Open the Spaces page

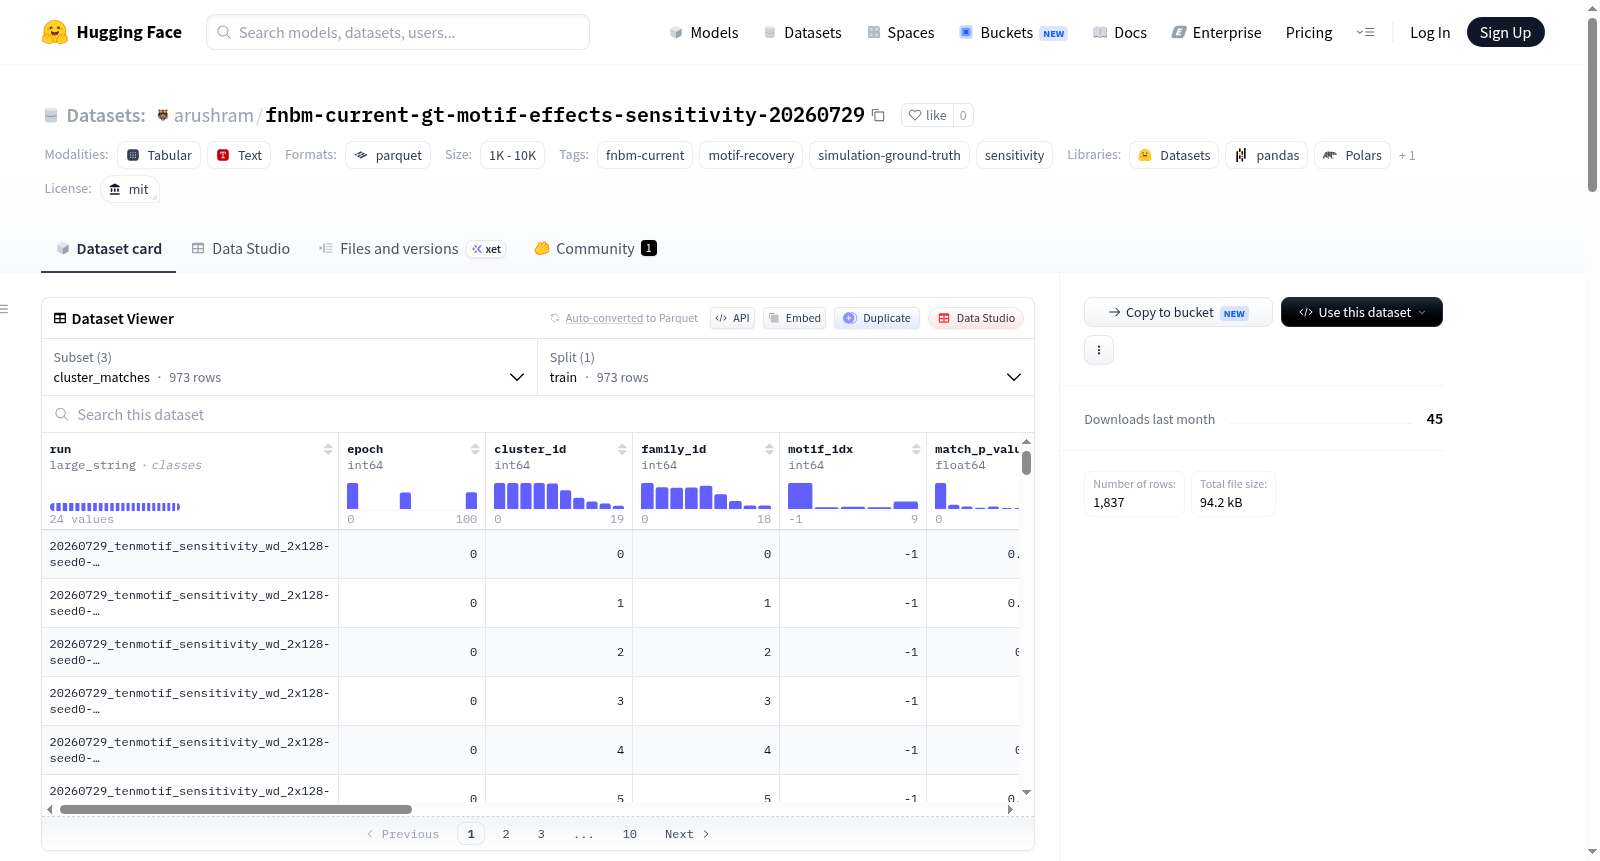tap(900, 32)
